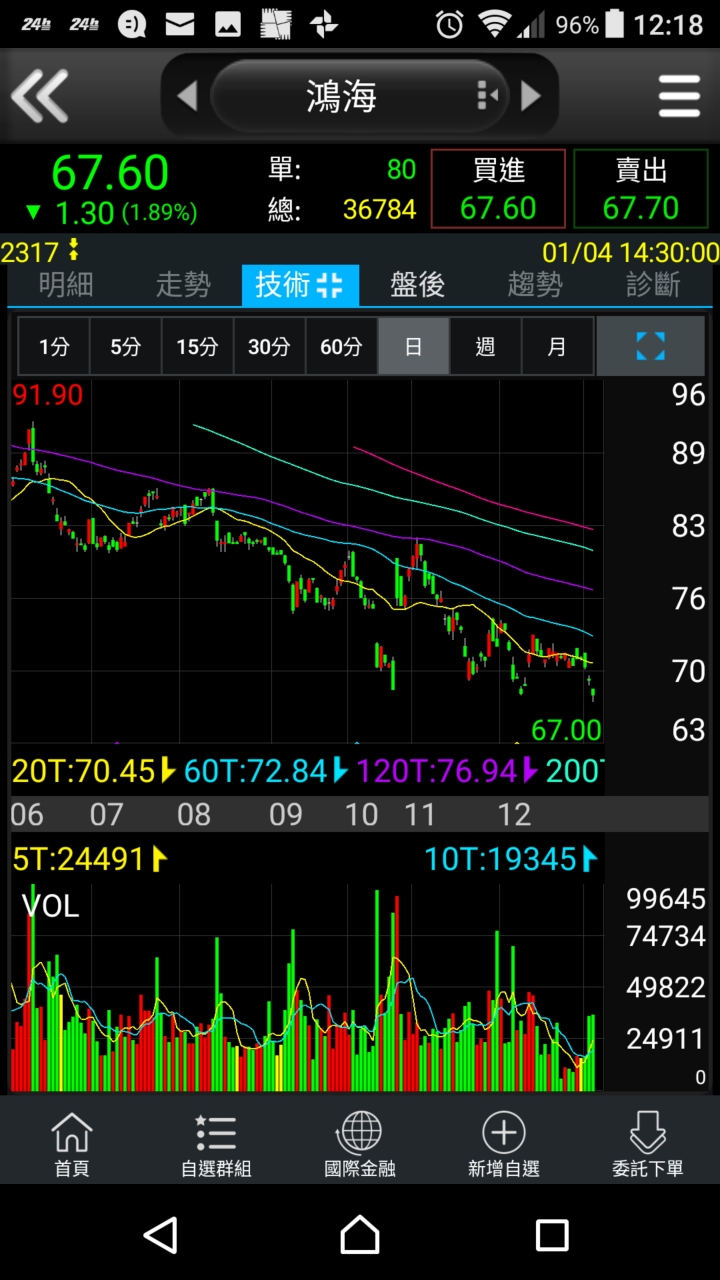Open 委託下單 place order icon

(648, 1143)
